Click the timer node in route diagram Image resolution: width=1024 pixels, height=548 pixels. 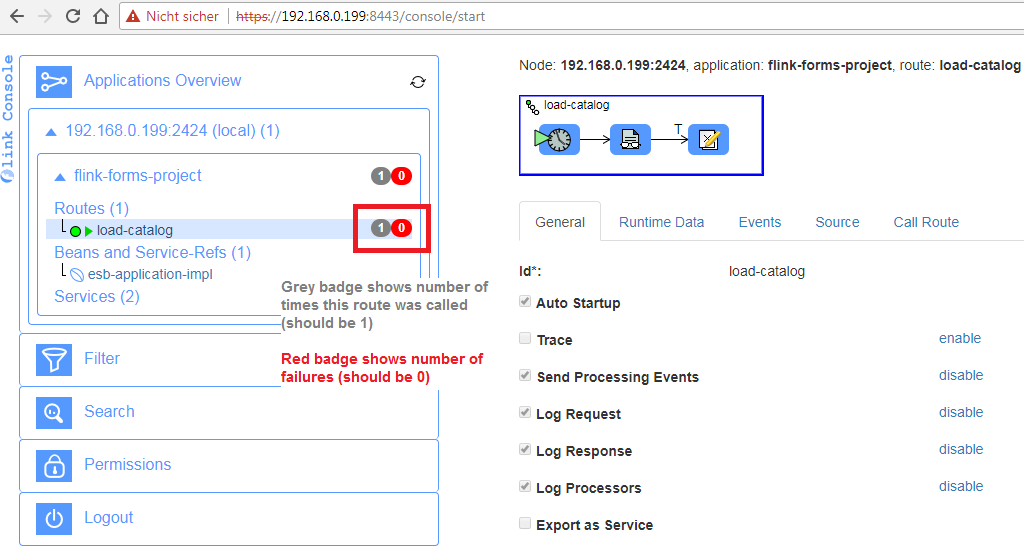[559, 139]
